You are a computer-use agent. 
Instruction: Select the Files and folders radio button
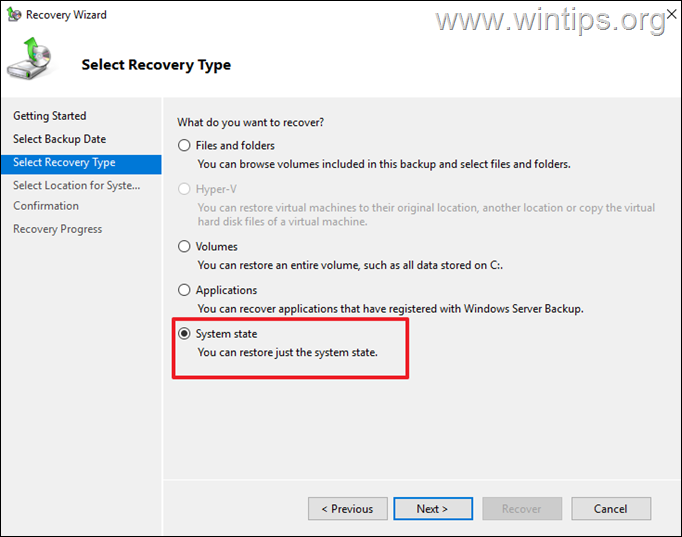coord(184,146)
